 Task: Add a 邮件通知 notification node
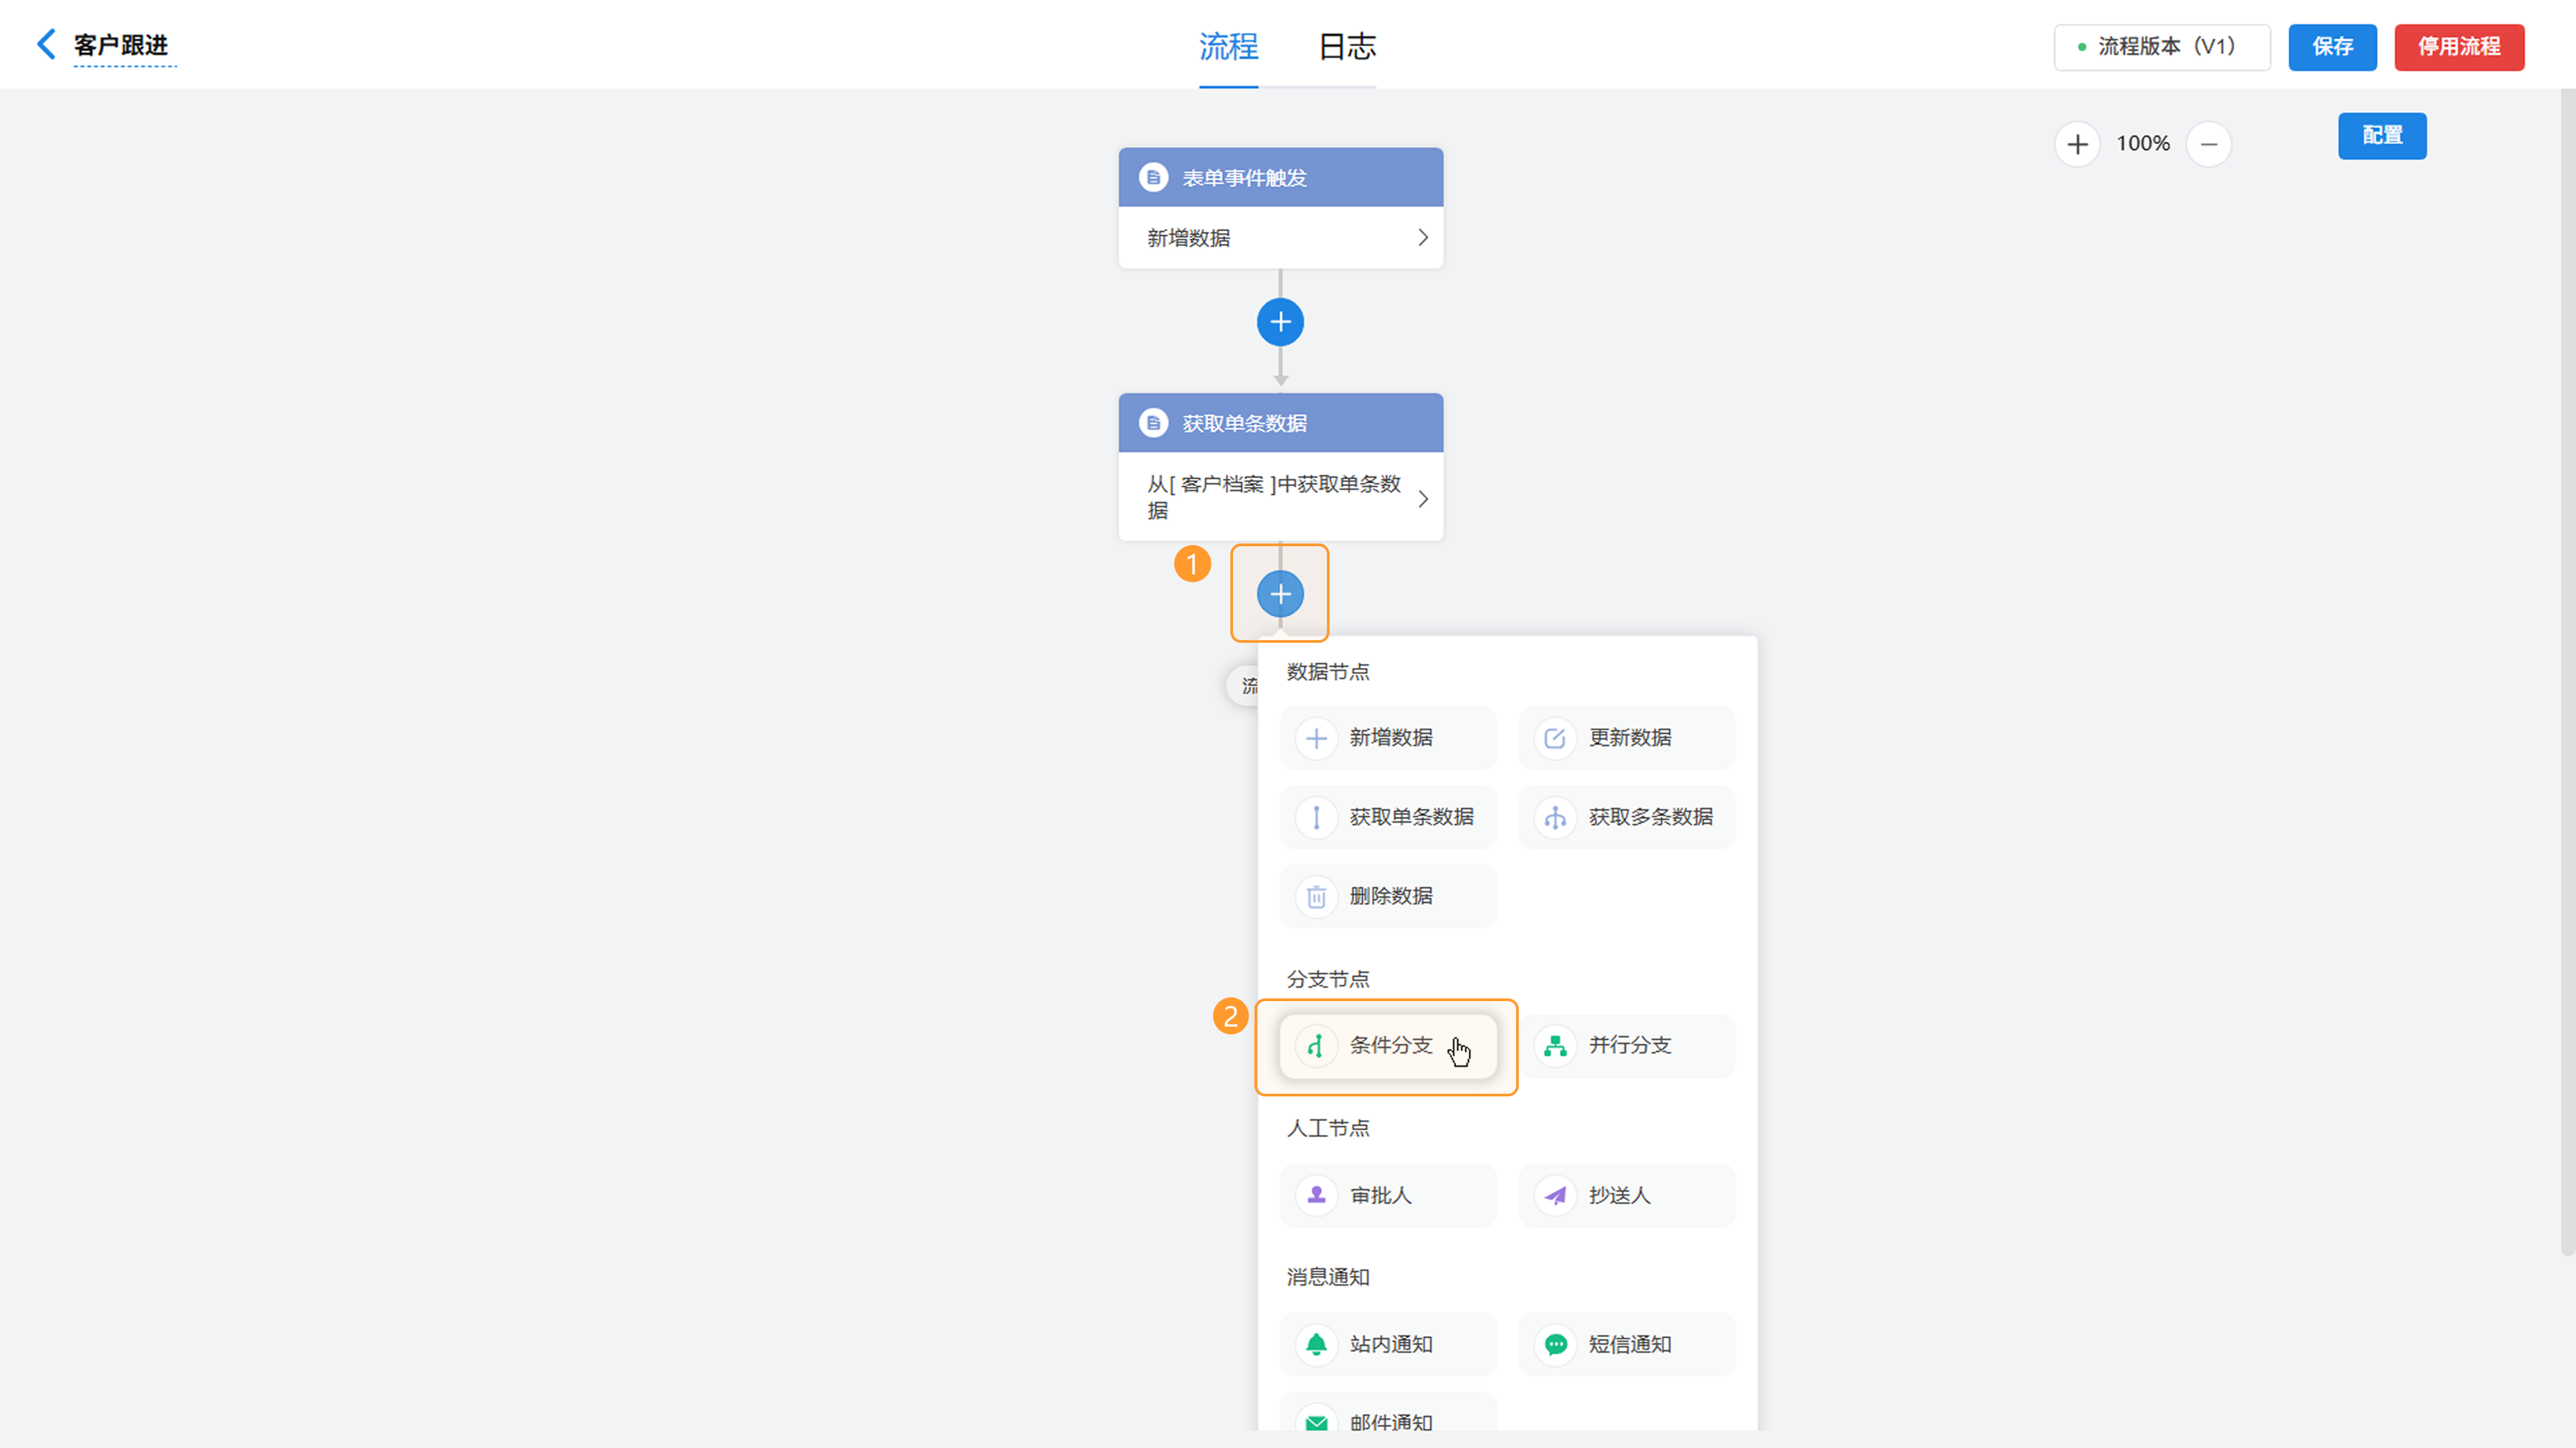1388,1412
